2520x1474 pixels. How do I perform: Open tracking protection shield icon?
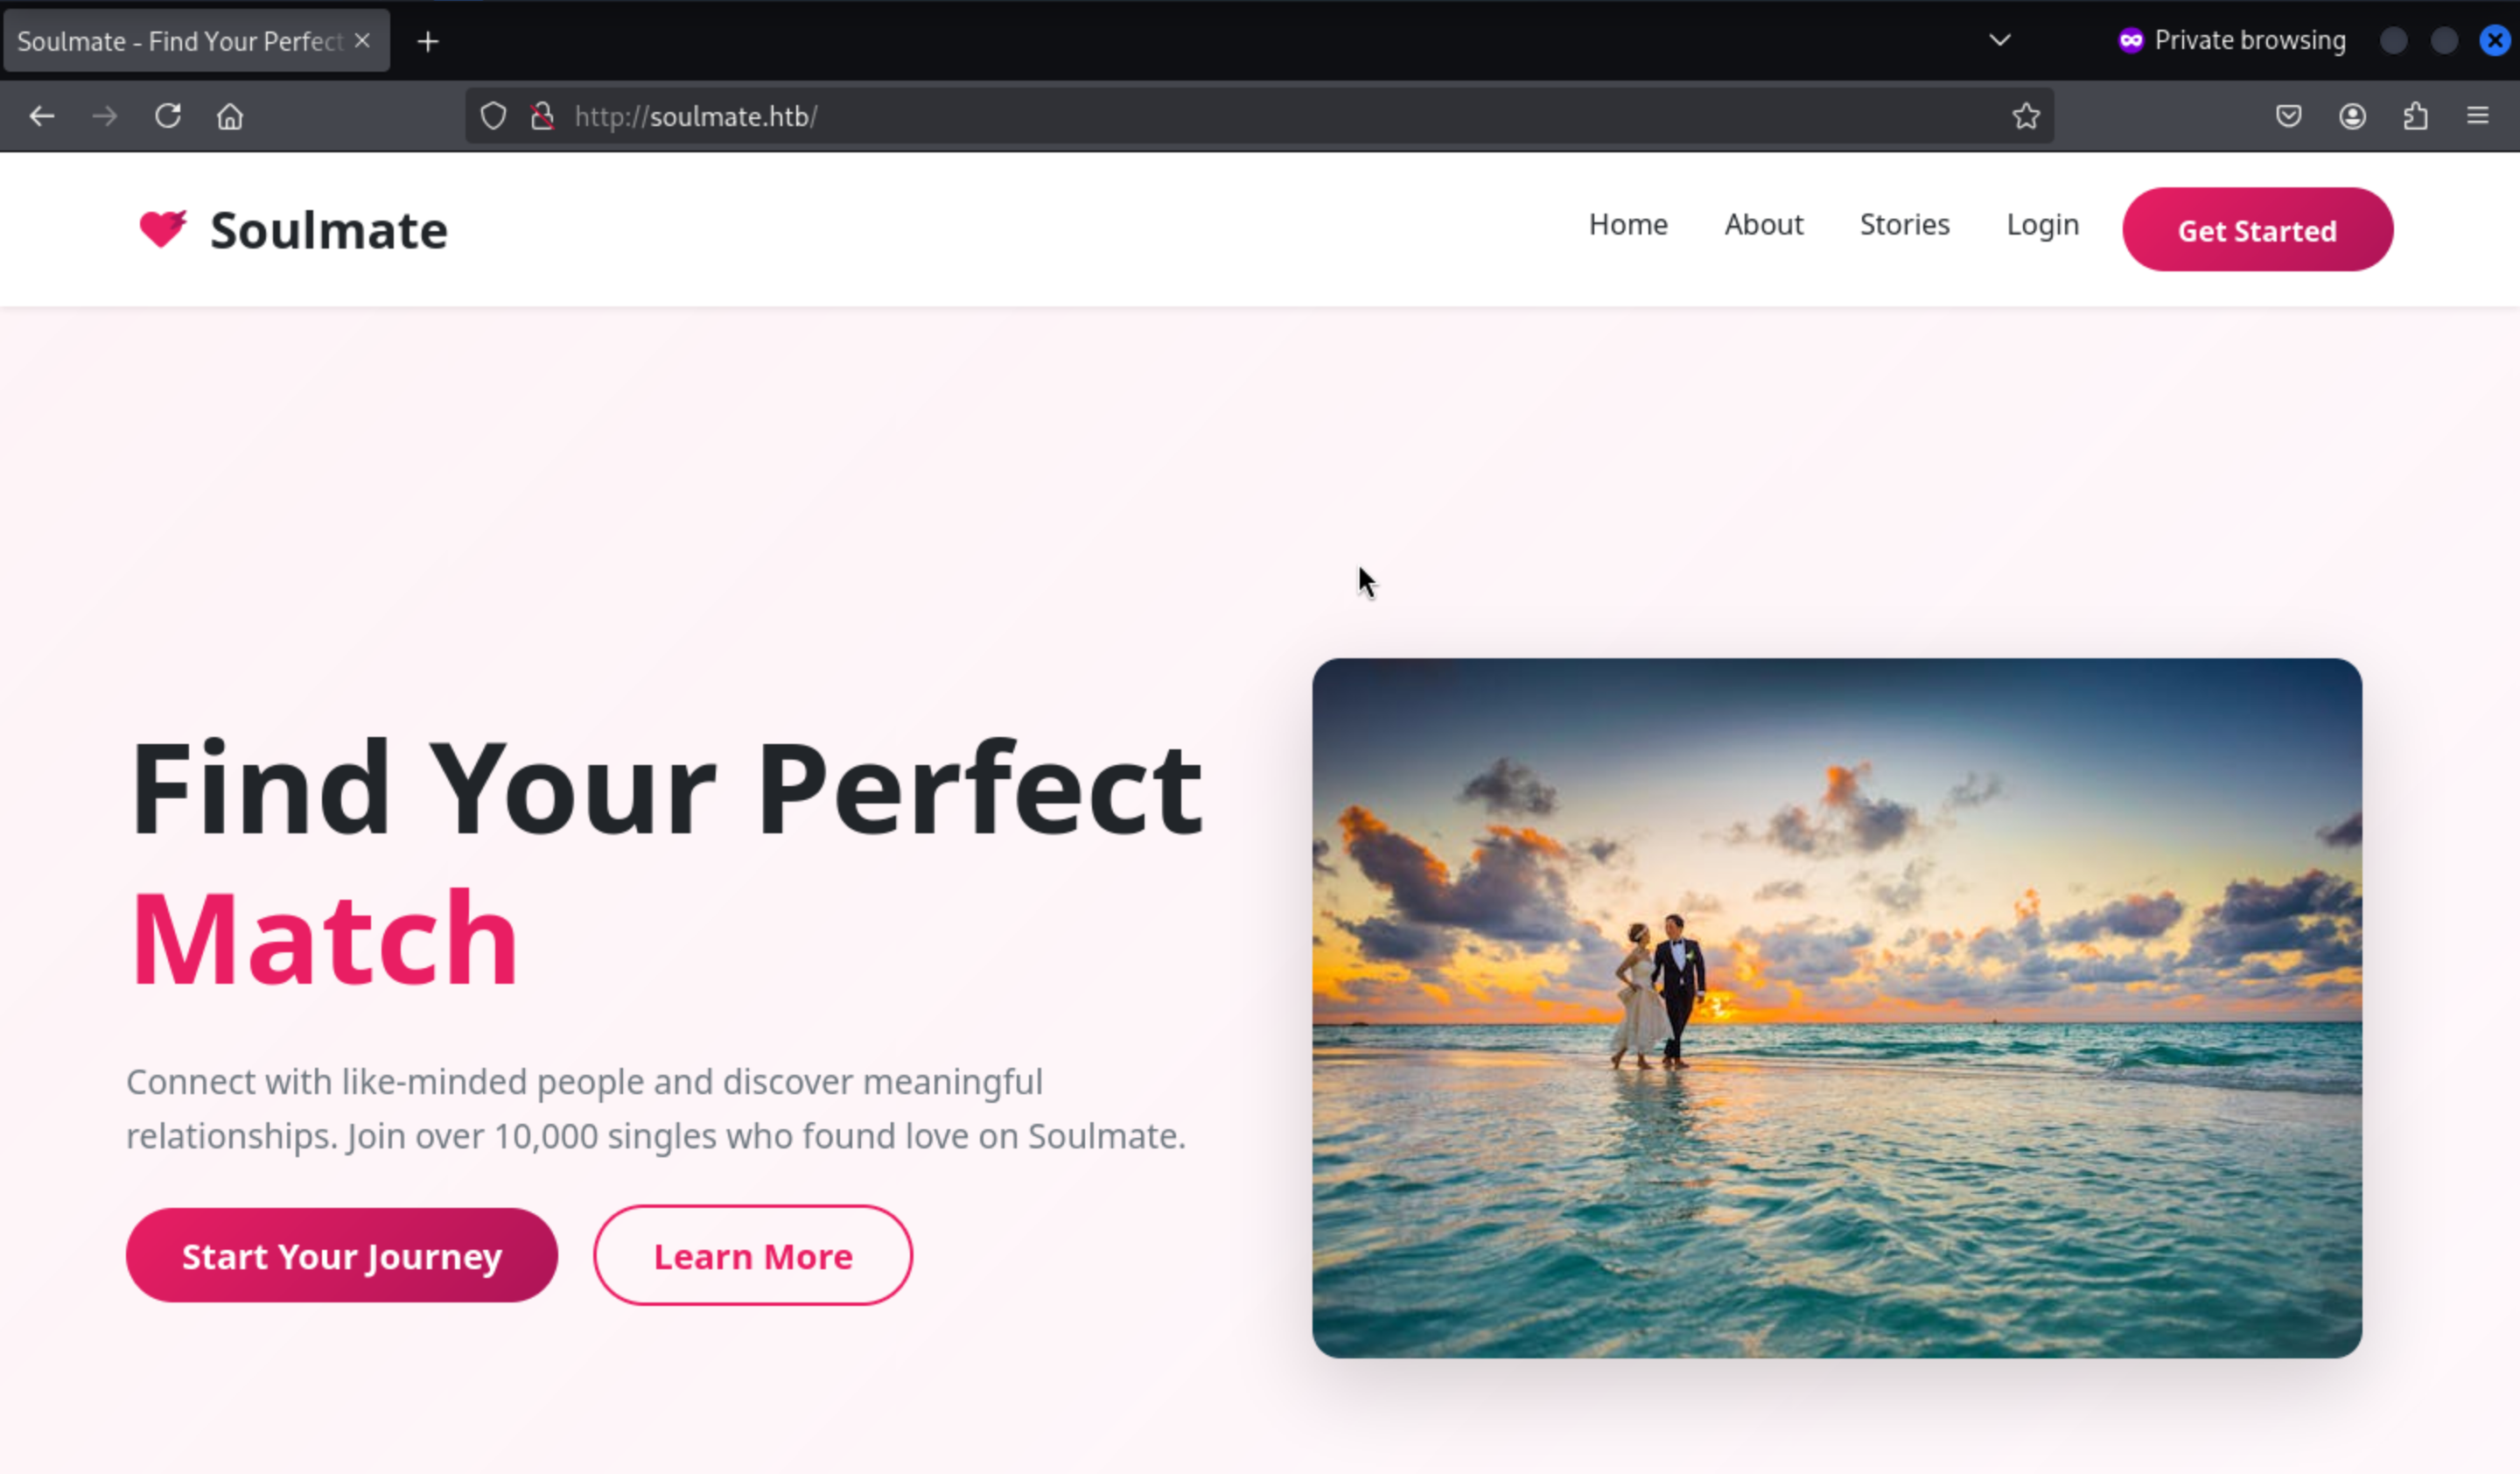493,116
